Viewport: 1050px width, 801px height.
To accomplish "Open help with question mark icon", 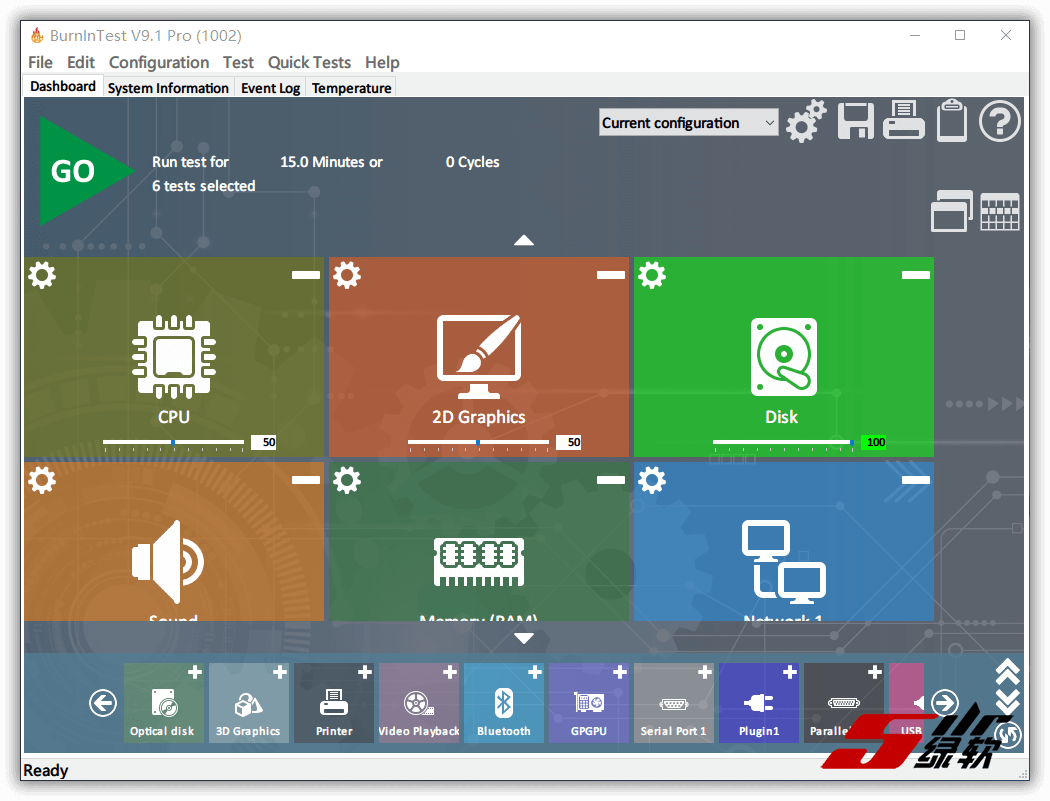I will [1000, 121].
